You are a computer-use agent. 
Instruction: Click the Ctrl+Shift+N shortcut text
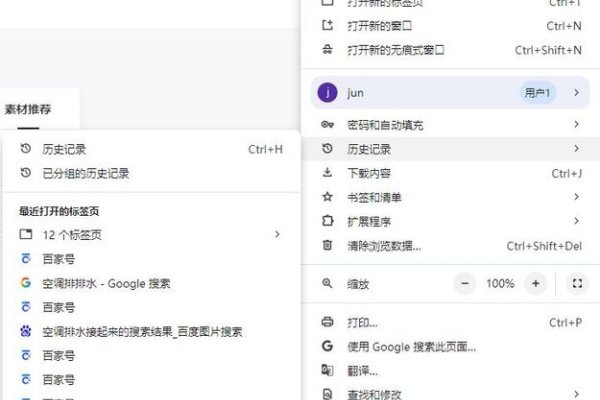pos(548,50)
